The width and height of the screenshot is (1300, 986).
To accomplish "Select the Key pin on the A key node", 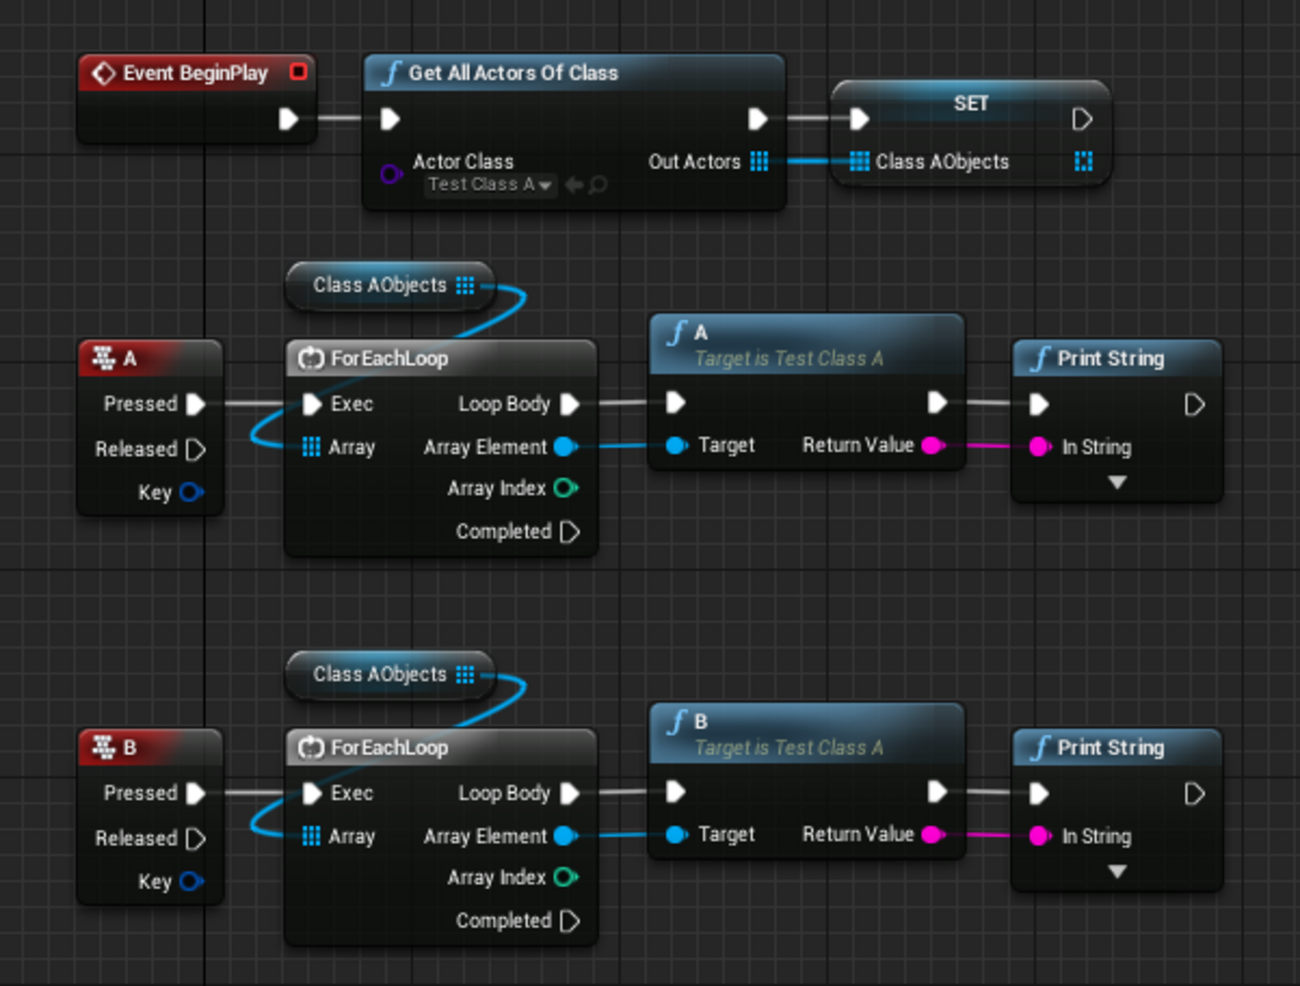I will (191, 492).
